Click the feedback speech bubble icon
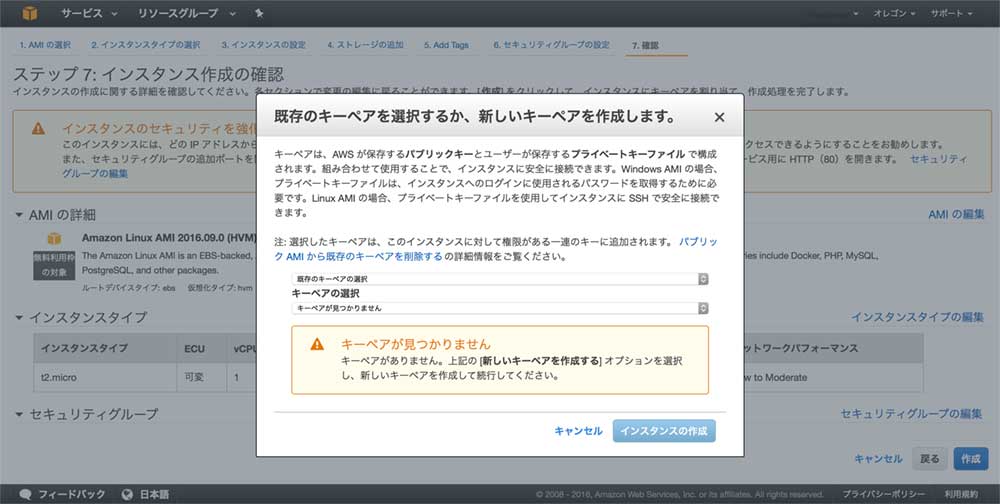 click(x=25, y=494)
